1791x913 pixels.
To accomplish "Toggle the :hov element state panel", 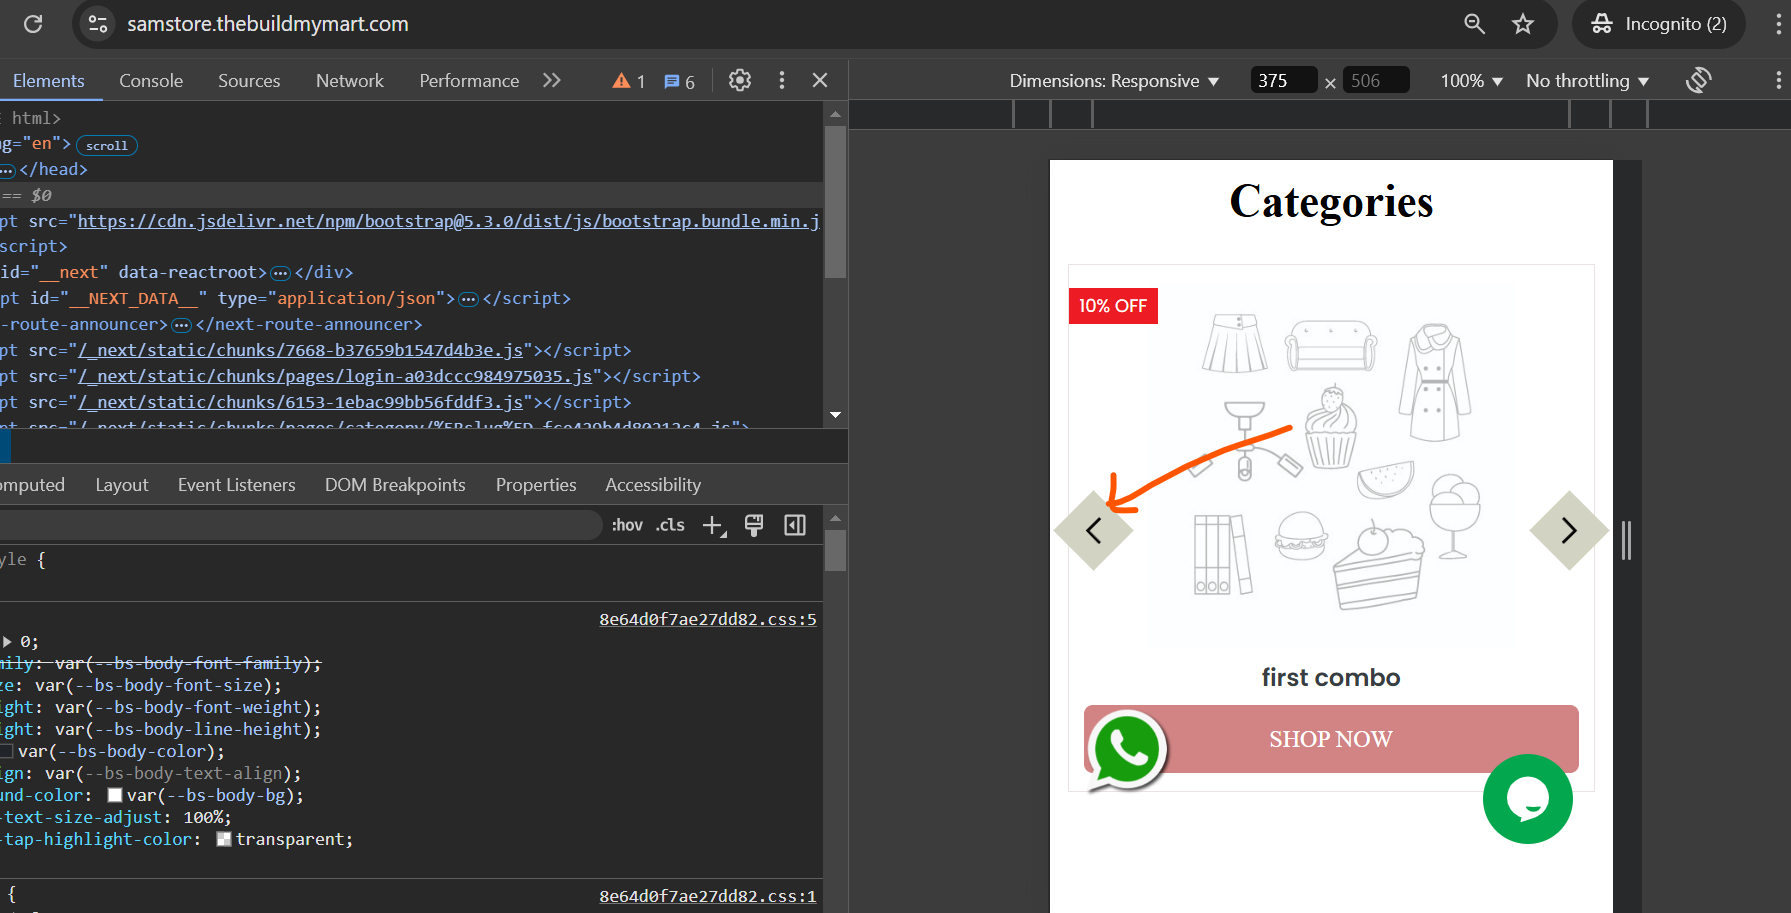I will pos(627,525).
